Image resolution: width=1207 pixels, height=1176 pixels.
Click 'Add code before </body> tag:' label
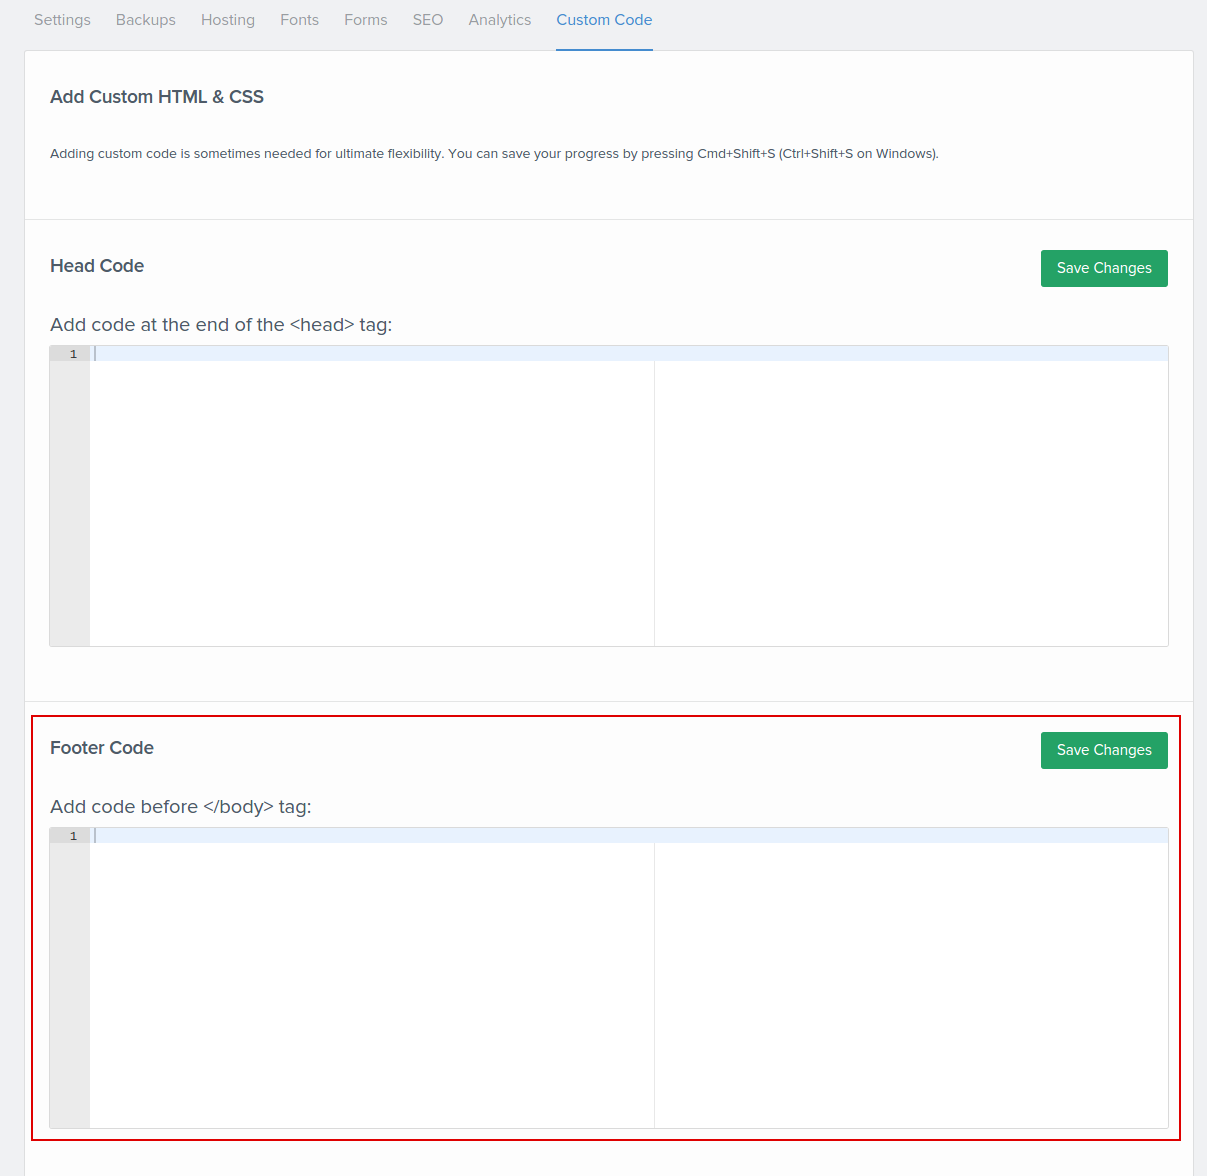tap(181, 807)
